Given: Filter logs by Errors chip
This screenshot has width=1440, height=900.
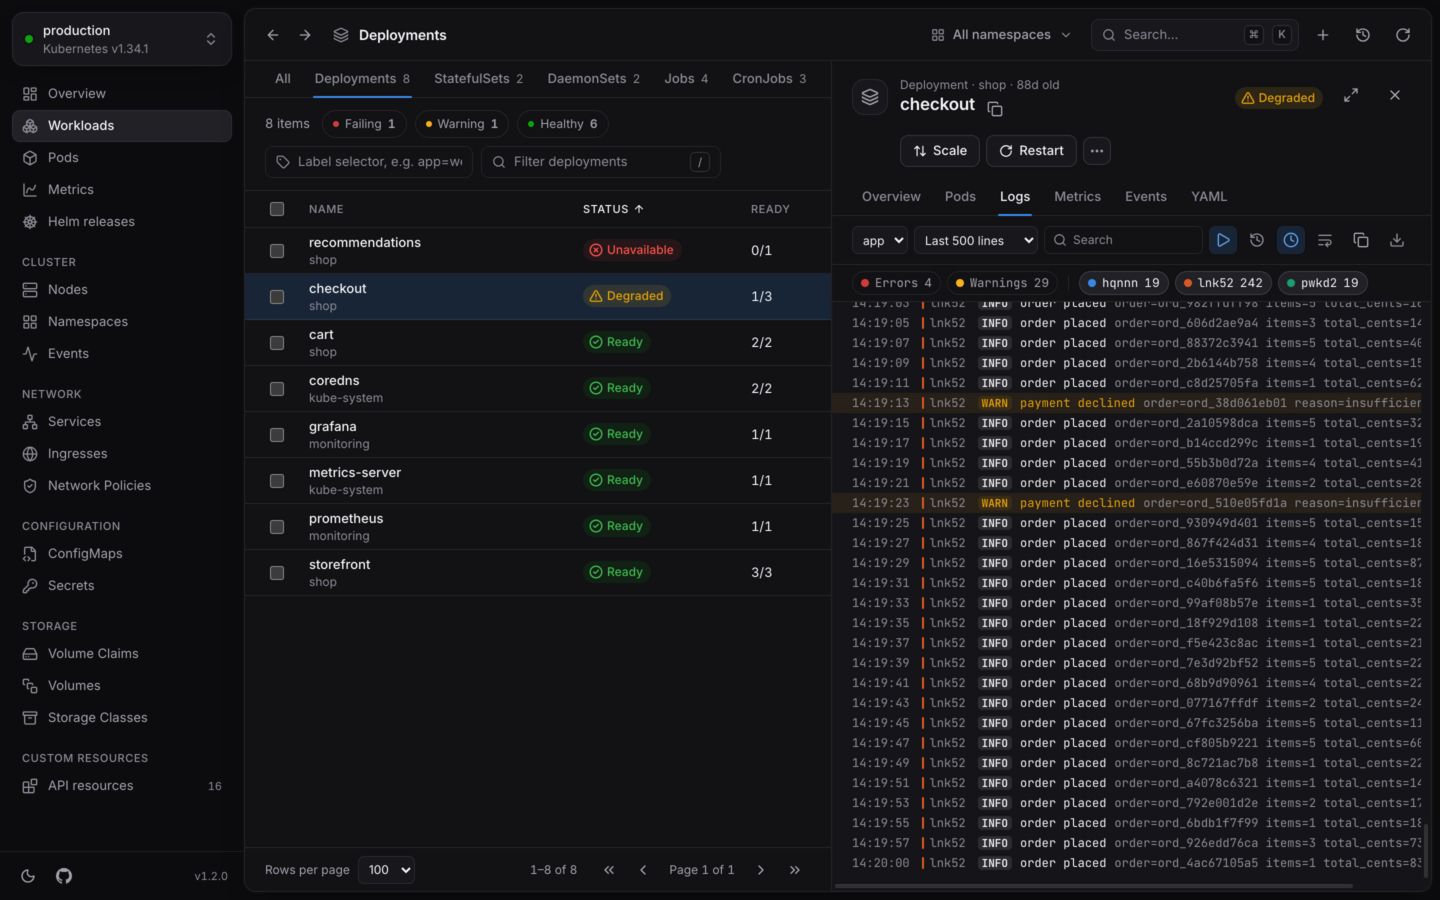Looking at the screenshot, I should pos(896,283).
